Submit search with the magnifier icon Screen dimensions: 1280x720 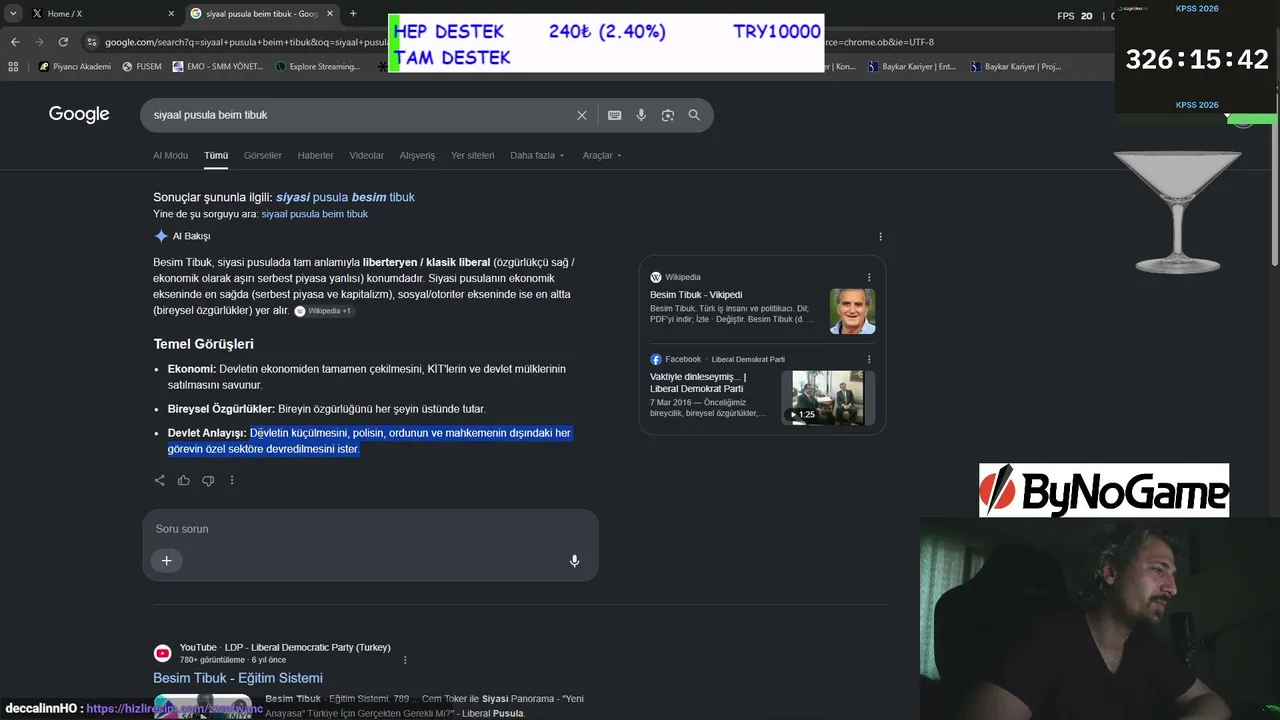coord(694,115)
